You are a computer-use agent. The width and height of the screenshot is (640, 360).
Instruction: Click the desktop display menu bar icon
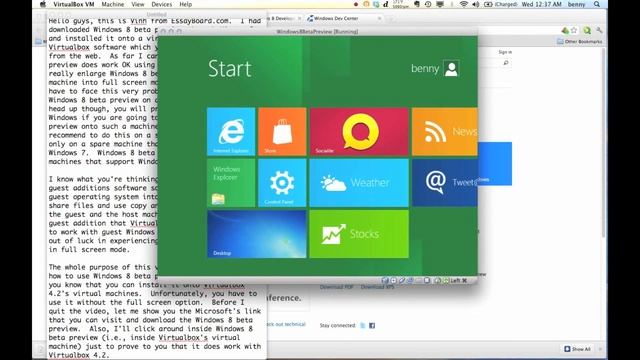coord(440,4)
